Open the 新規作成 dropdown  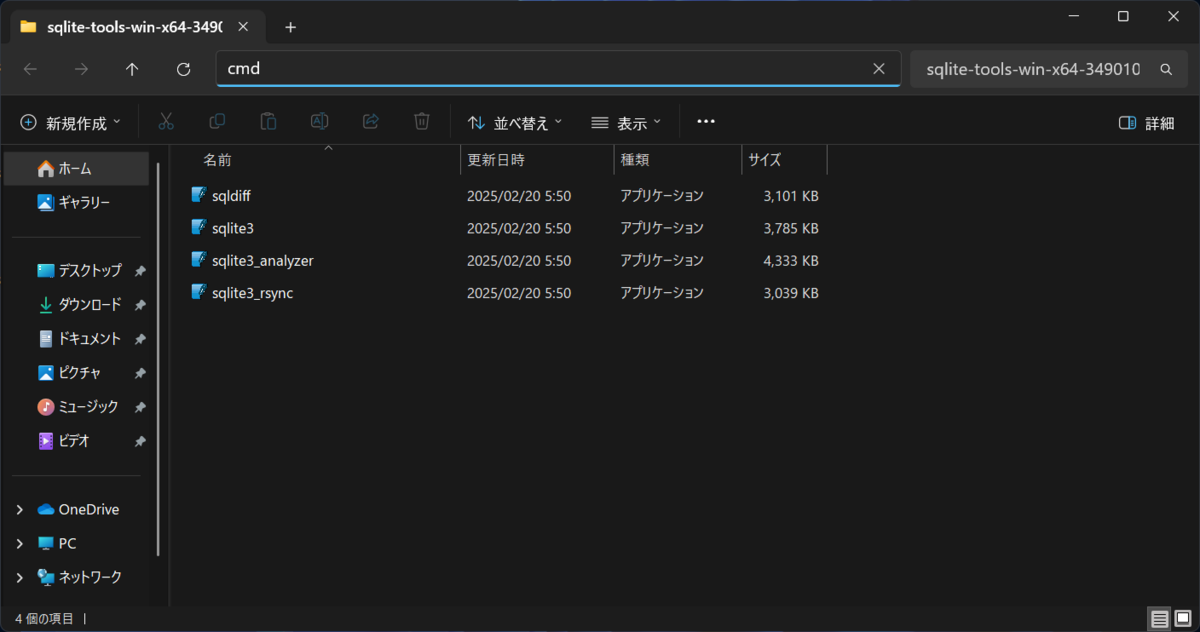71,123
